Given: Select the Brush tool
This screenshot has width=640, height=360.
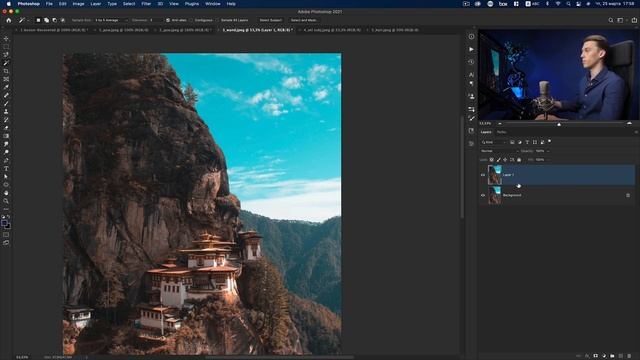Looking at the screenshot, I should [x=6, y=103].
